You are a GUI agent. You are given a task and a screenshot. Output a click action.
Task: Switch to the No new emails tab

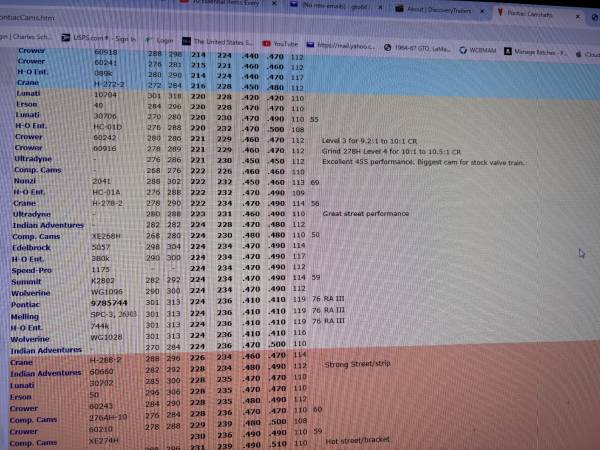345,6
